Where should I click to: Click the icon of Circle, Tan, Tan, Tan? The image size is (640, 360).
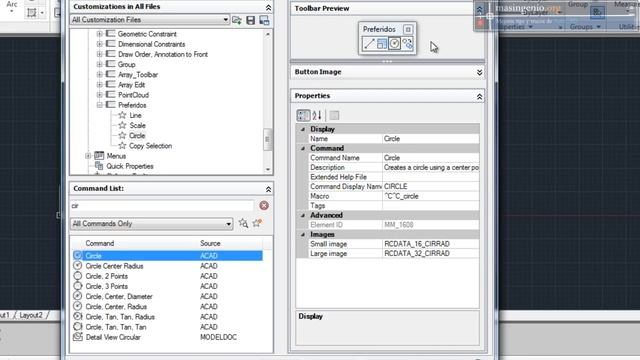(78, 327)
